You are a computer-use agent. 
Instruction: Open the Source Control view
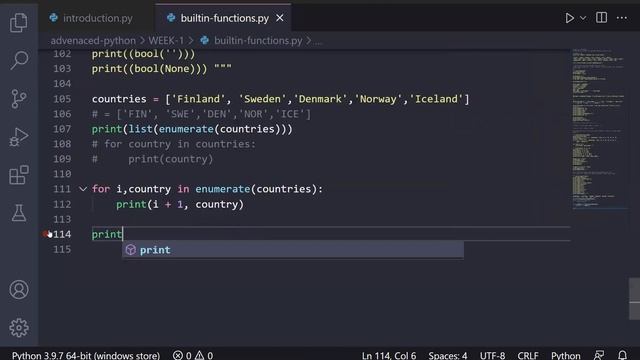coord(19,99)
